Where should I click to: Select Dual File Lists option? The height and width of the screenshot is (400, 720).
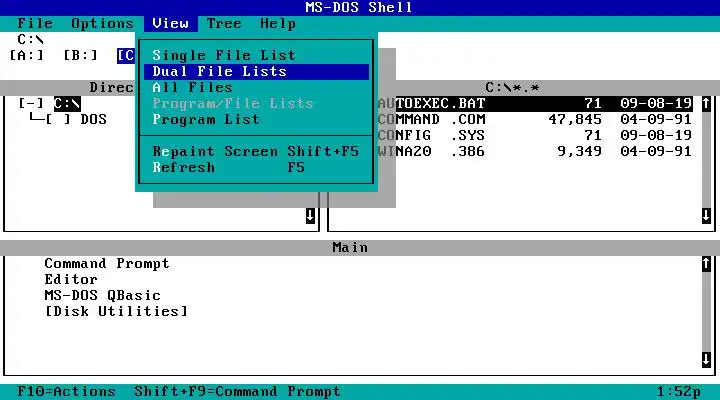[256, 71]
